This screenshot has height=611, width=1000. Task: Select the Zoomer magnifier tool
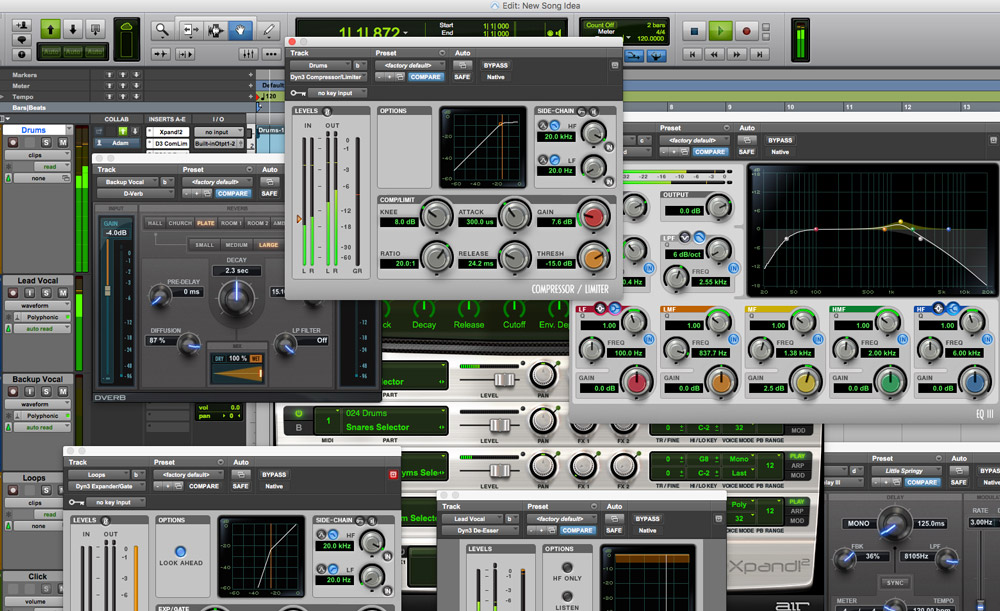point(162,30)
